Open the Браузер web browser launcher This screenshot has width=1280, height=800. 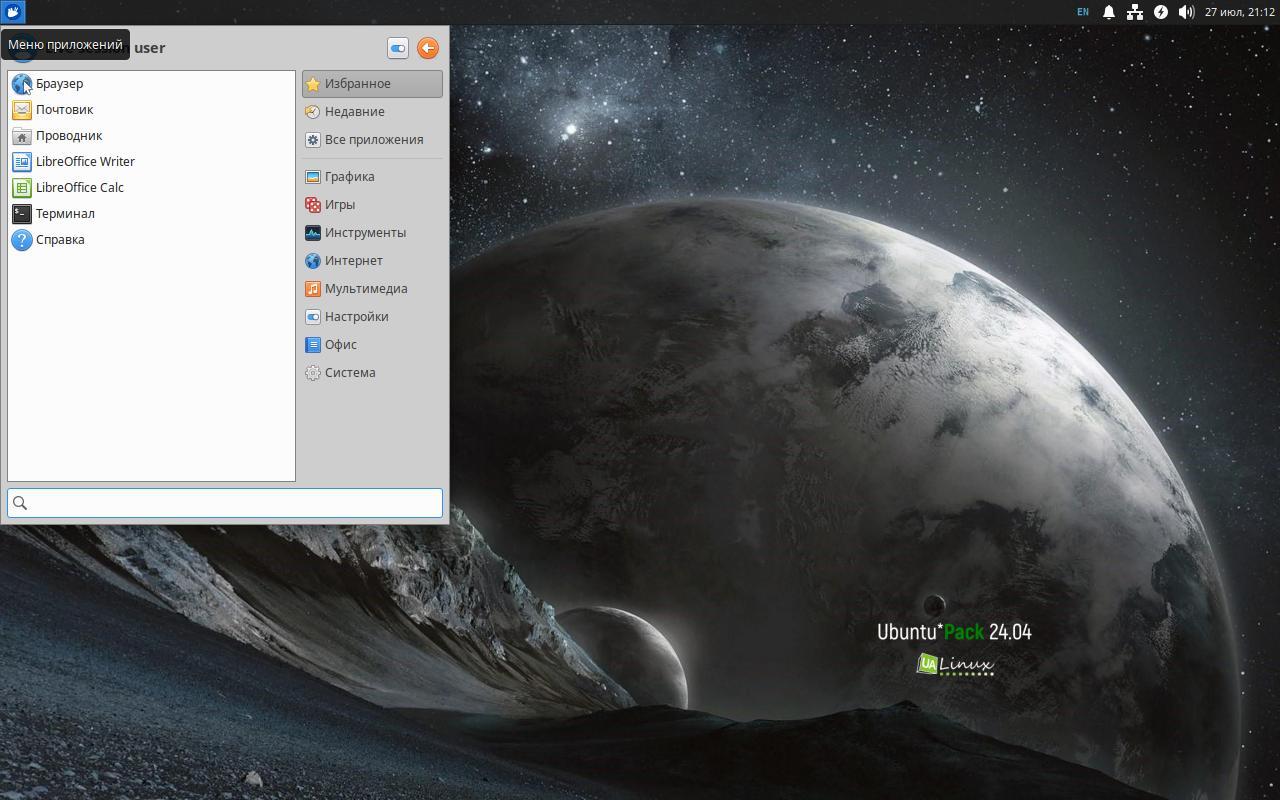[x=151, y=84]
